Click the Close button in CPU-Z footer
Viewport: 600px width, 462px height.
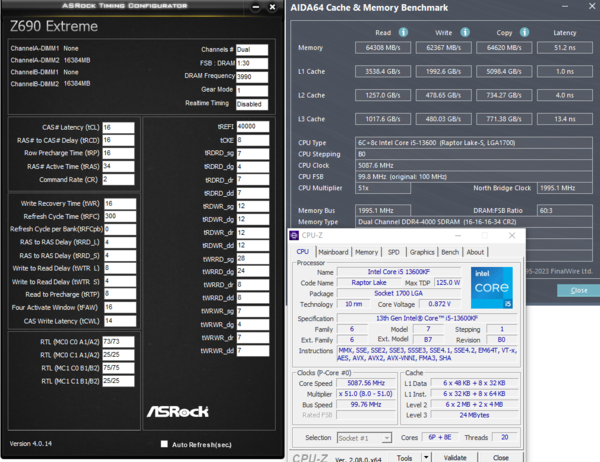(x=501, y=457)
